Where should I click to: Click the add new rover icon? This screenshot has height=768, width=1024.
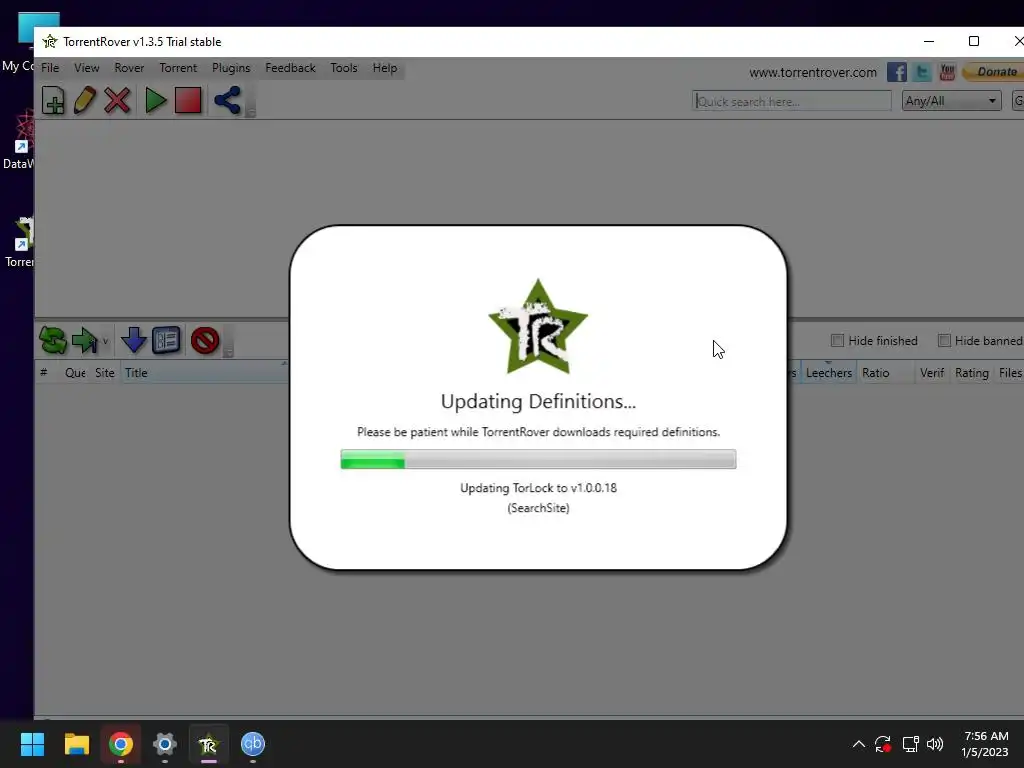53,101
